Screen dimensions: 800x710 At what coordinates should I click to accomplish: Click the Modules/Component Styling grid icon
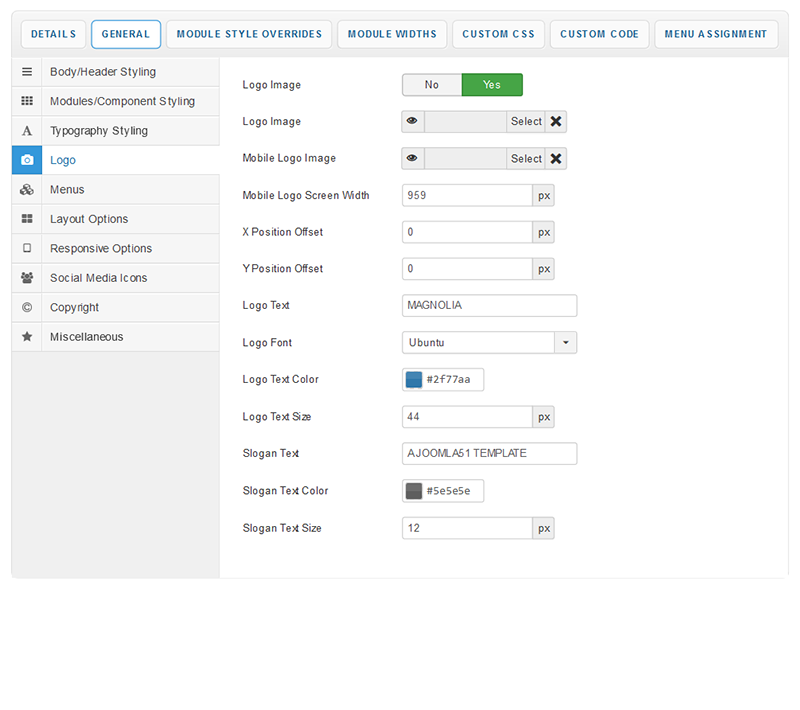[27, 101]
